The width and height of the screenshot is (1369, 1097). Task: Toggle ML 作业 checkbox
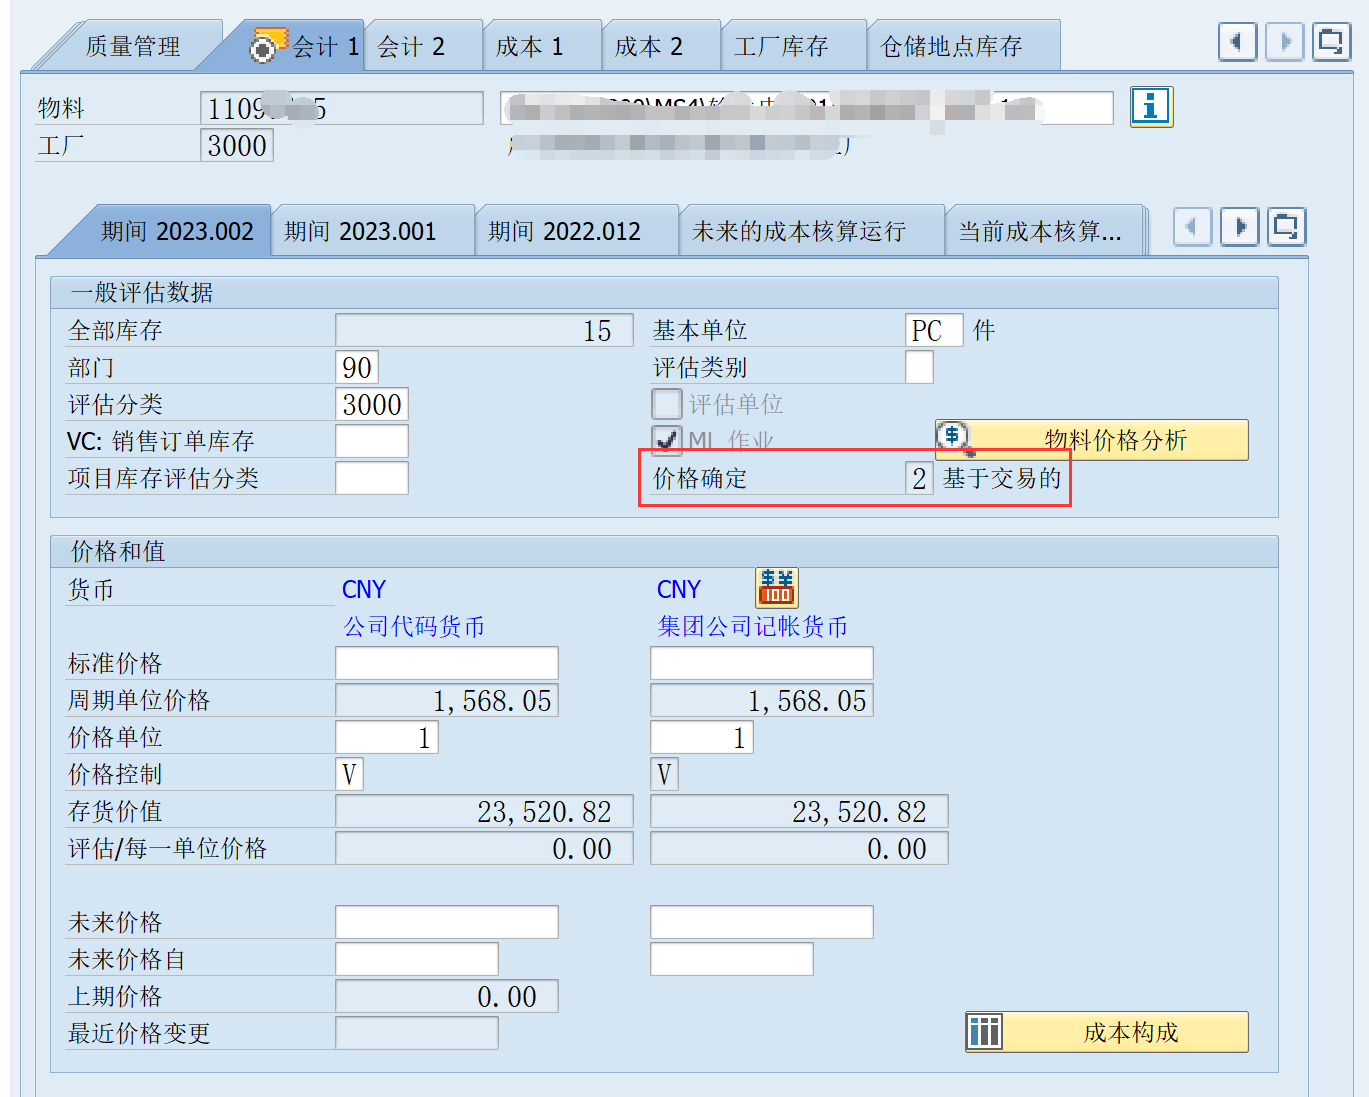(667, 441)
